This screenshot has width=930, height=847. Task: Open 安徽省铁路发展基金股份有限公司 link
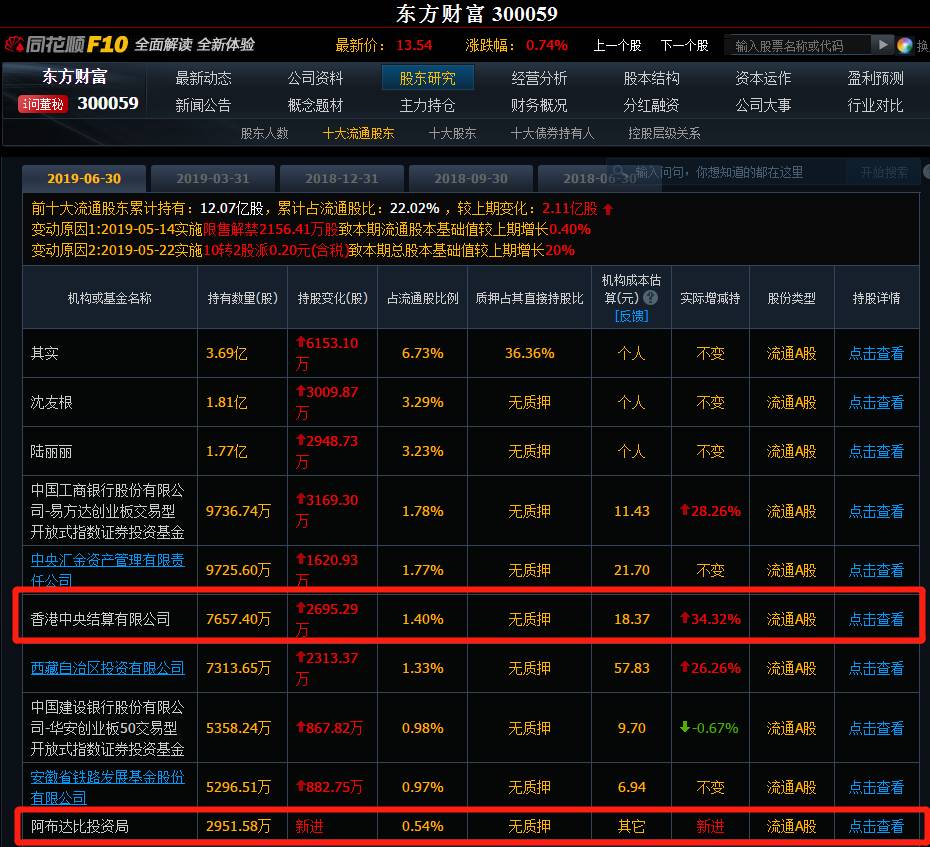click(x=108, y=787)
